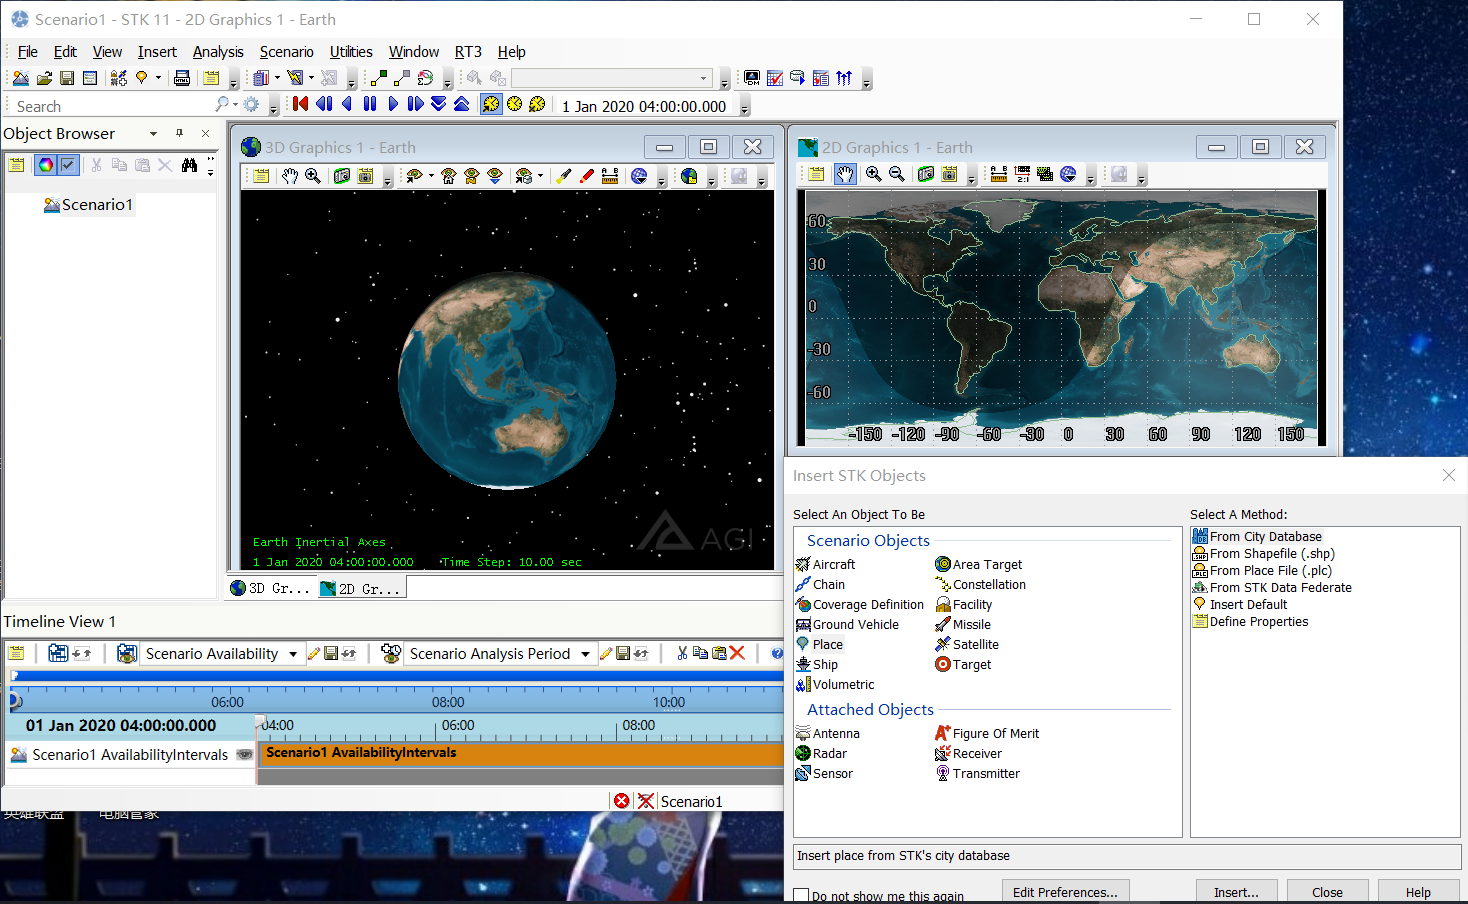The image size is (1468, 904).
Task: Check 'Do not show me this again'
Action: (x=801, y=895)
